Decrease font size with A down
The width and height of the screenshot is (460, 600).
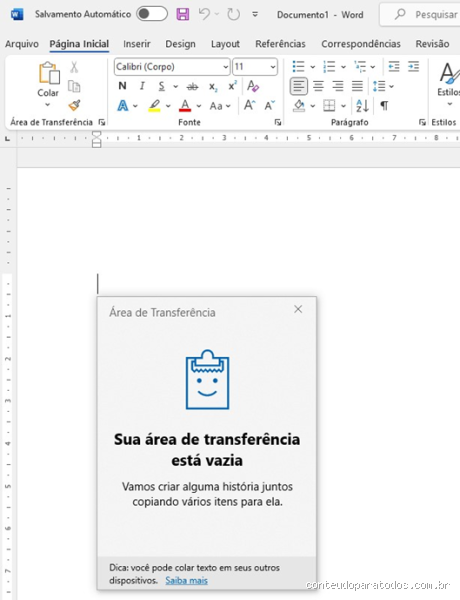pos(270,105)
